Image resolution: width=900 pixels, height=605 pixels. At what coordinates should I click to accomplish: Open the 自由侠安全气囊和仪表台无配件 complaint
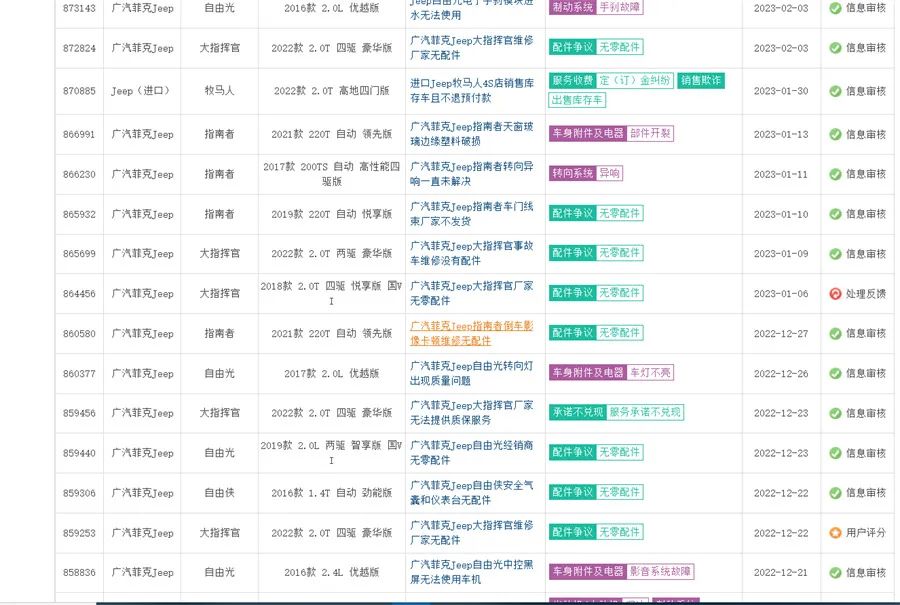click(x=472, y=493)
